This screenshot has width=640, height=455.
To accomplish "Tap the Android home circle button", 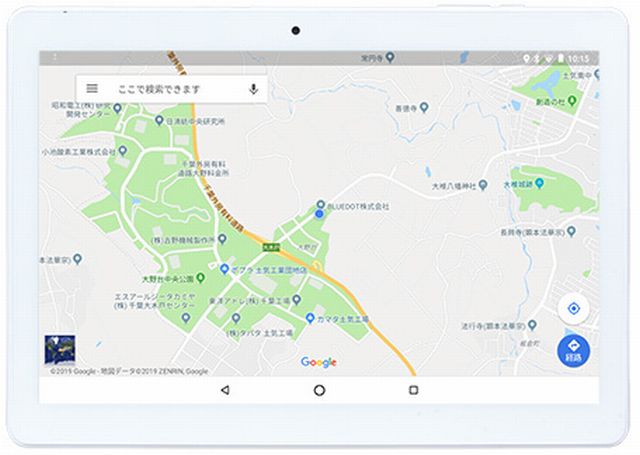I will [x=319, y=391].
